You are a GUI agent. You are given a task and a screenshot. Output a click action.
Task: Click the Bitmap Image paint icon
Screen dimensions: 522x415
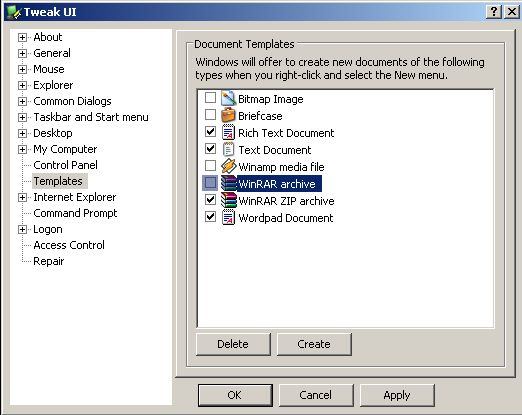click(x=228, y=99)
